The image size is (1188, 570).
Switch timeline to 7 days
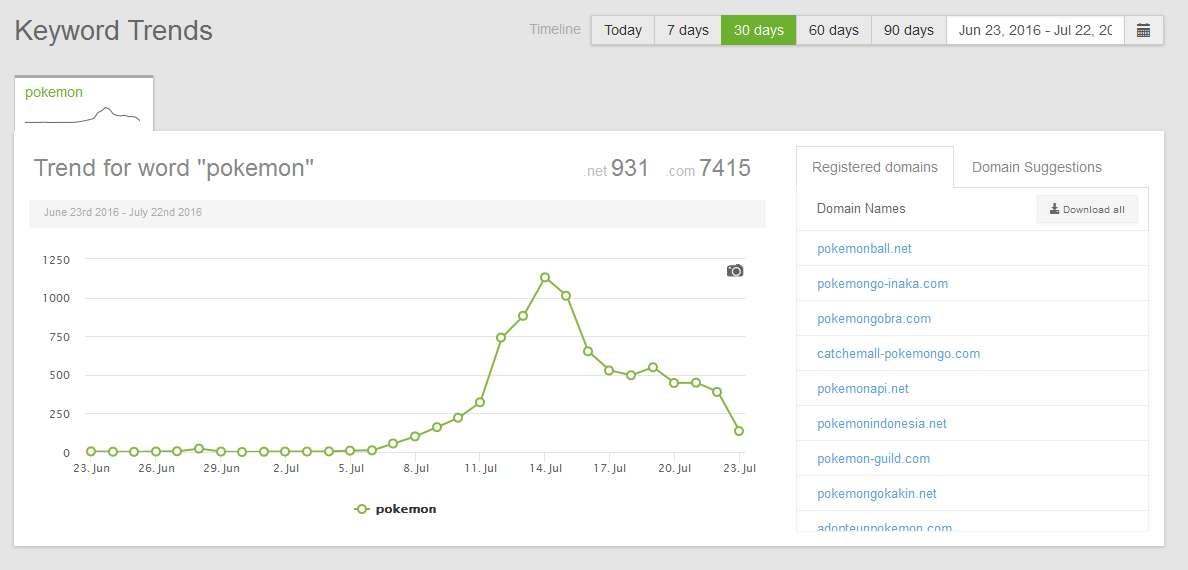coord(687,30)
